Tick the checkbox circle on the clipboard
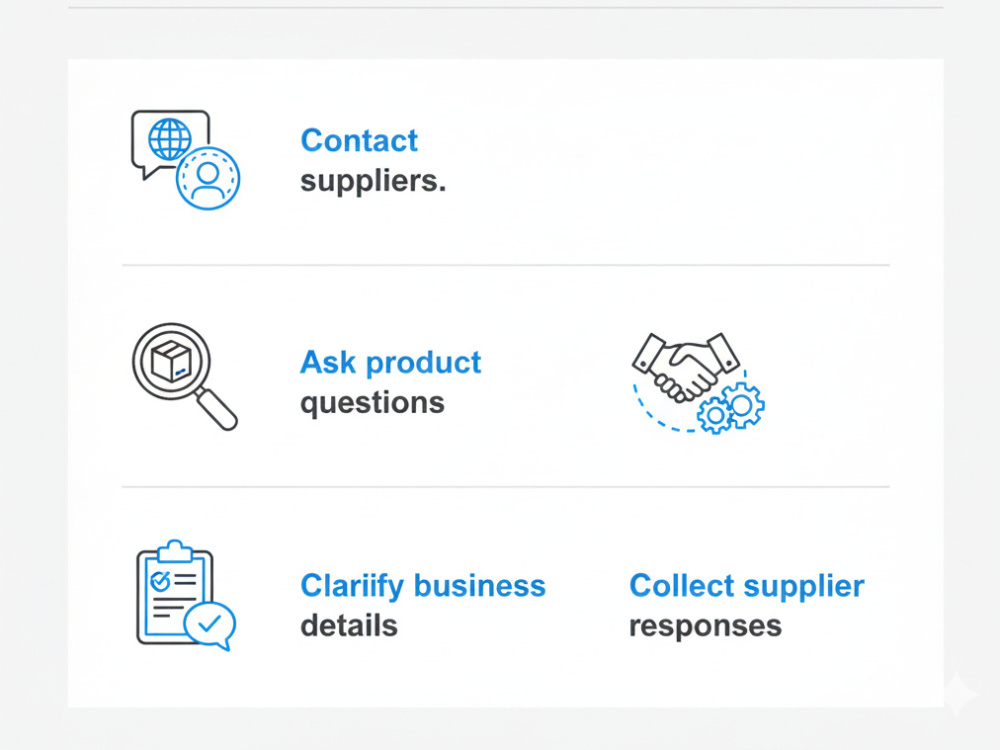Image resolution: width=1000 pixels, height=750 pixels. [159, 581]
